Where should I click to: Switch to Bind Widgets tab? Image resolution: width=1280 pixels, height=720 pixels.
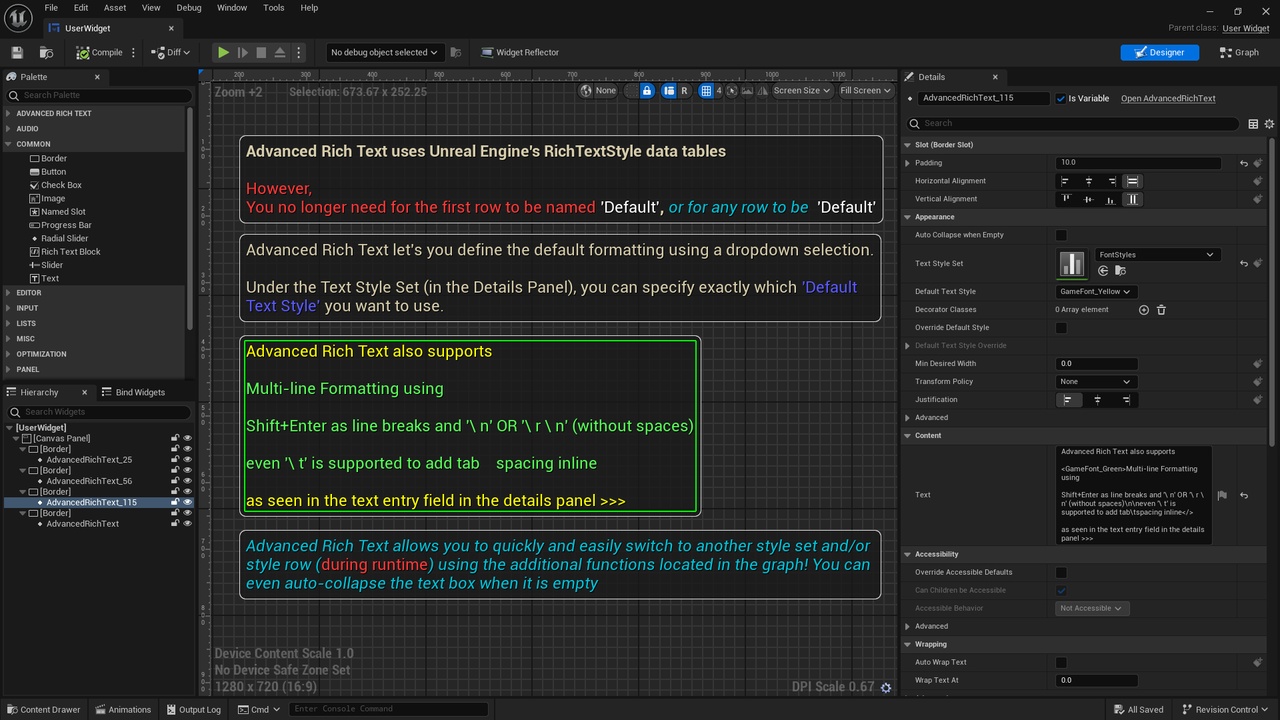[x=132, y=392]
